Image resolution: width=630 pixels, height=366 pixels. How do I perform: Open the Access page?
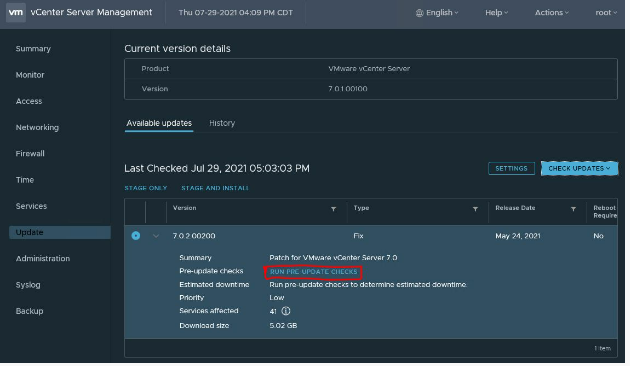tap(29, 101)
